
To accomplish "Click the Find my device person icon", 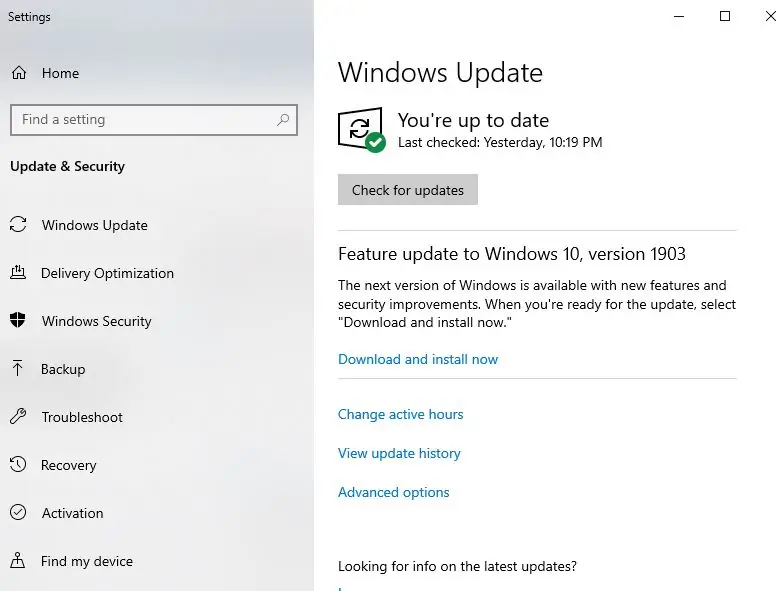I will [17, 560].
